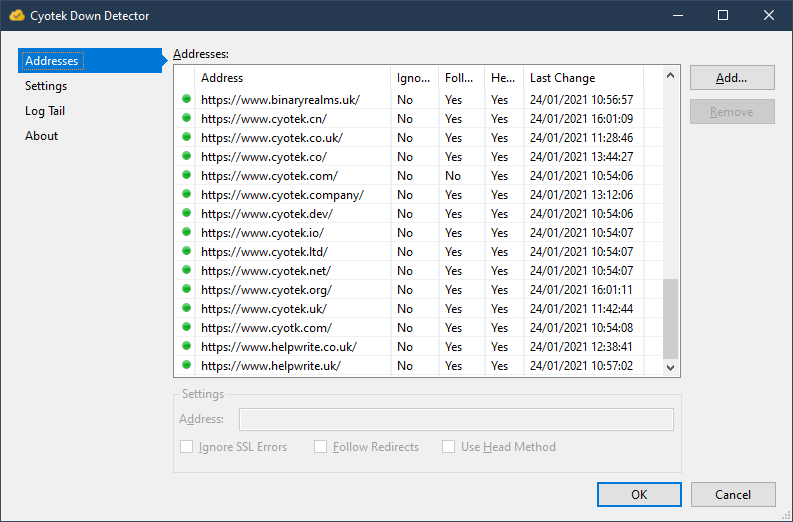Click timestamp 24/01/2021 13:12:06

(x=582, y=195)
